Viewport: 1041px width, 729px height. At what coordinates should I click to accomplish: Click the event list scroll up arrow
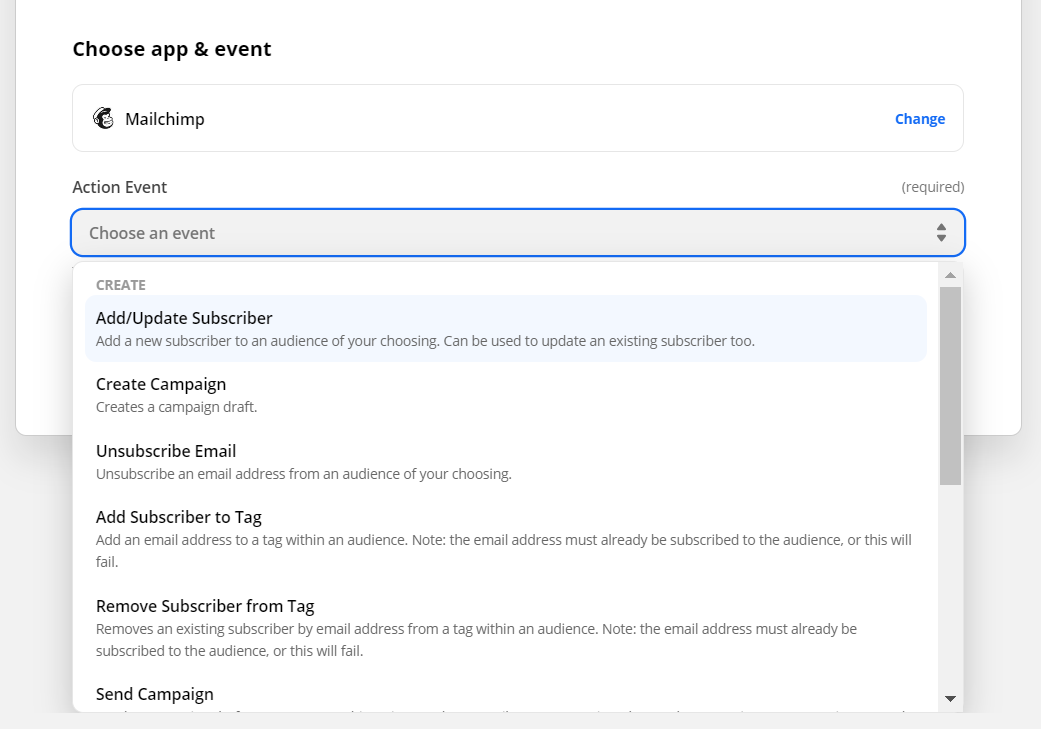click(950, 275)
